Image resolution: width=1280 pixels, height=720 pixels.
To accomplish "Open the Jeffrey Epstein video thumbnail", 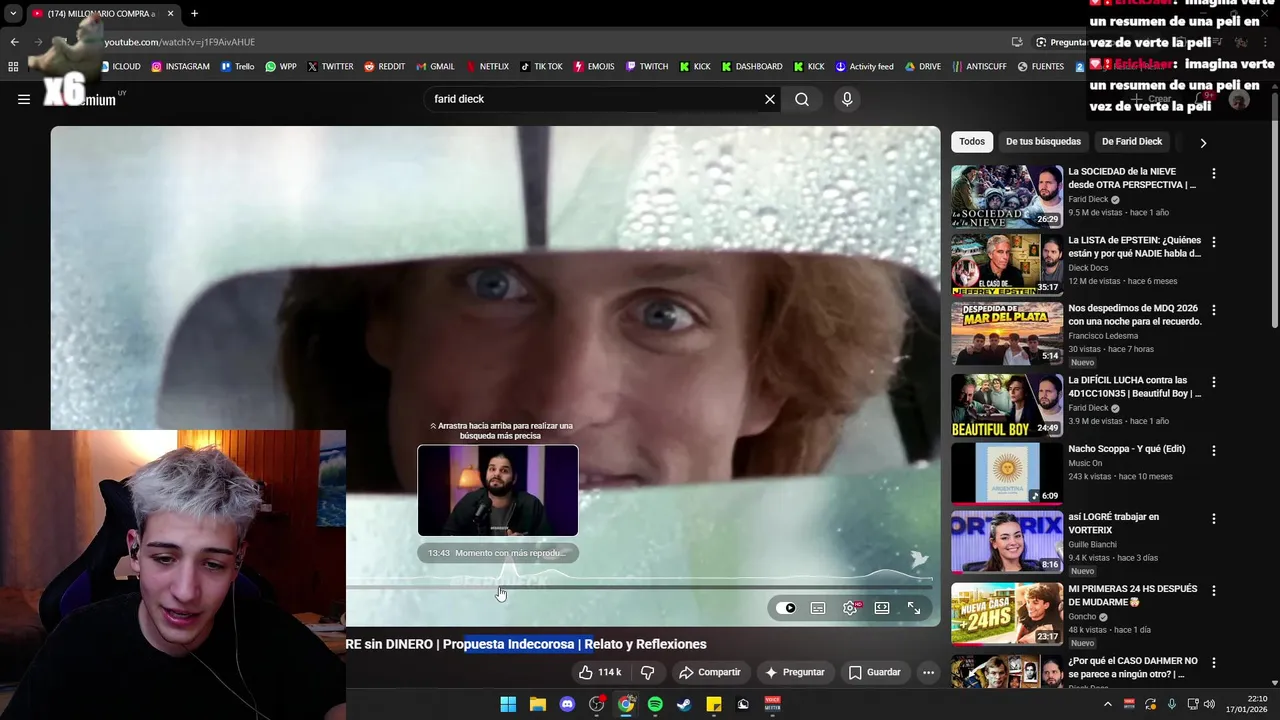I will (x=1007, y=265).
